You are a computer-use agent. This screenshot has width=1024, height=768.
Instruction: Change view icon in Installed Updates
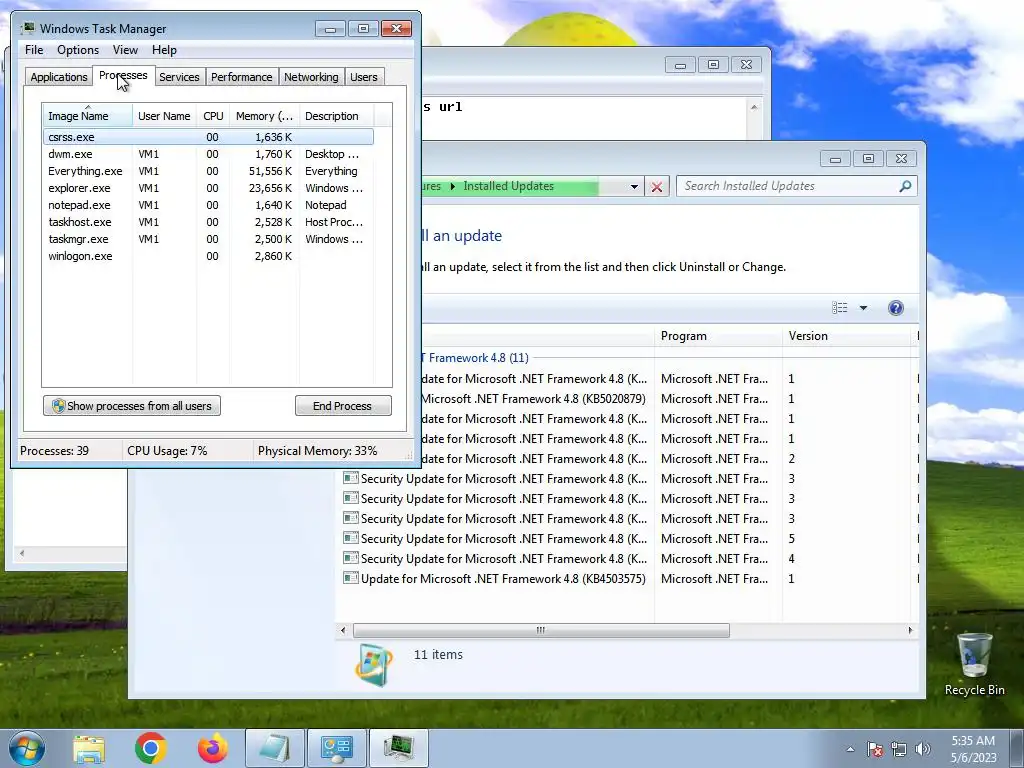[840, 308]
